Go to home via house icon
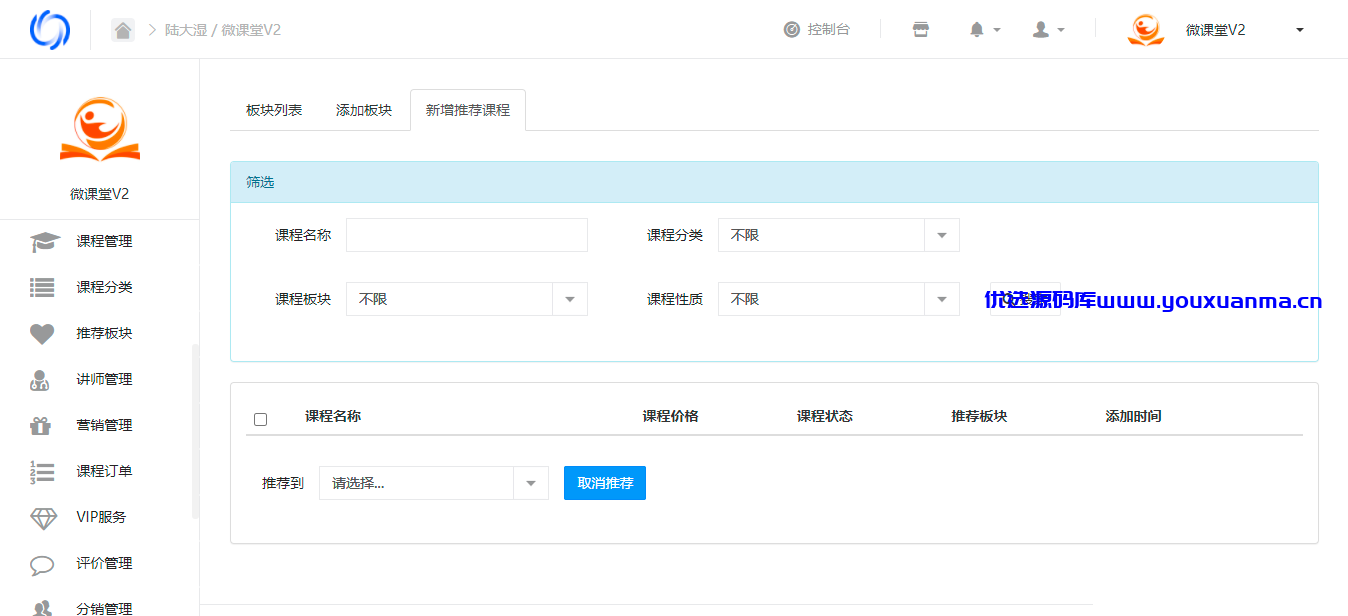This screenshot has height=616, width=1348. (123, 30)
